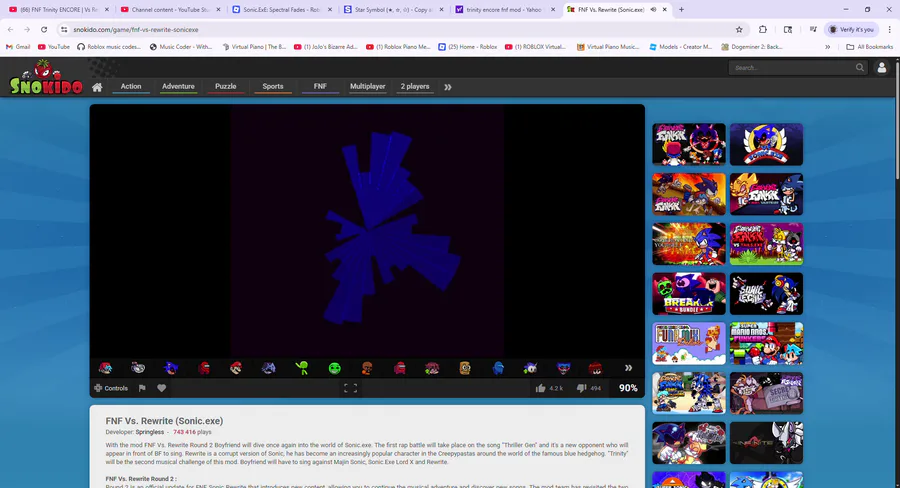This screenshot has width=900, height=488.
Task: Open the Sonic.exe emblem game thumbnail
Action: point(766,144)
